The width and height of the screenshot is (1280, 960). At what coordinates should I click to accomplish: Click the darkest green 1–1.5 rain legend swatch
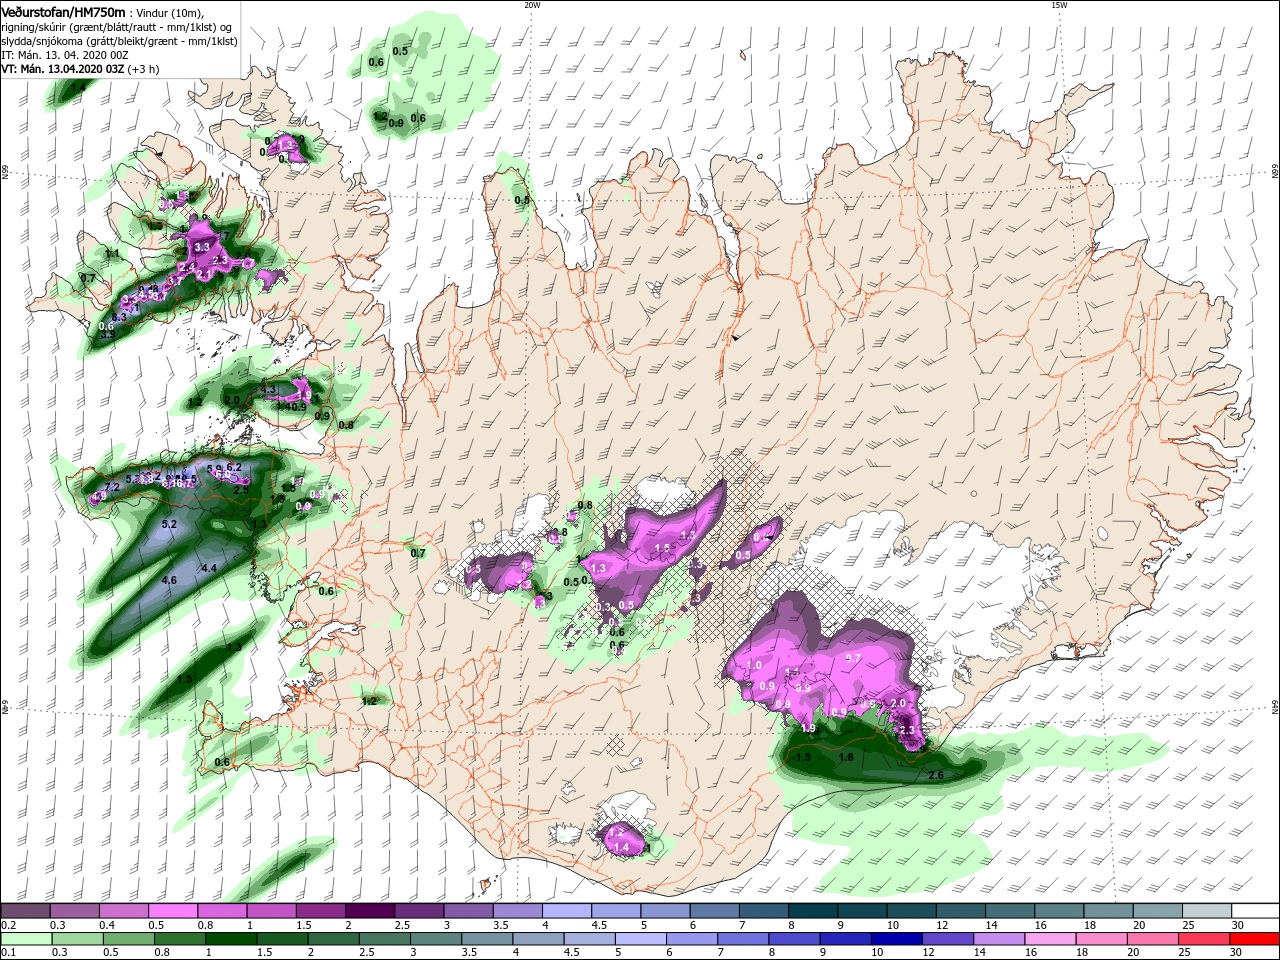231,939
